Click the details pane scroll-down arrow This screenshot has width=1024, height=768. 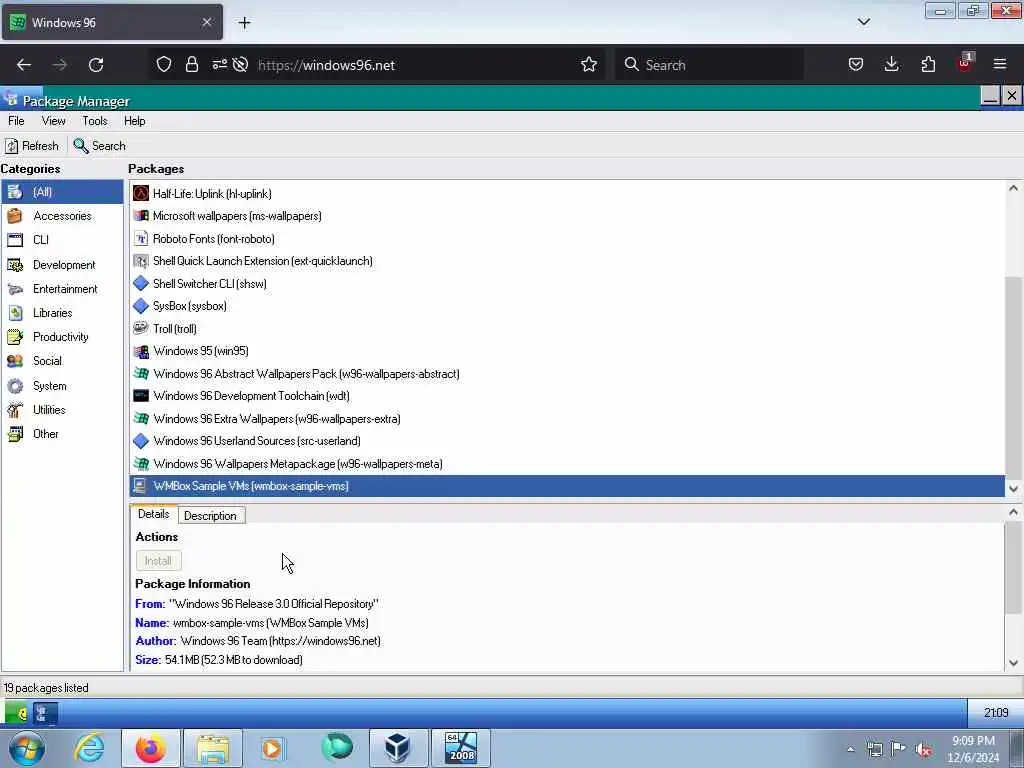point(1014,662)
